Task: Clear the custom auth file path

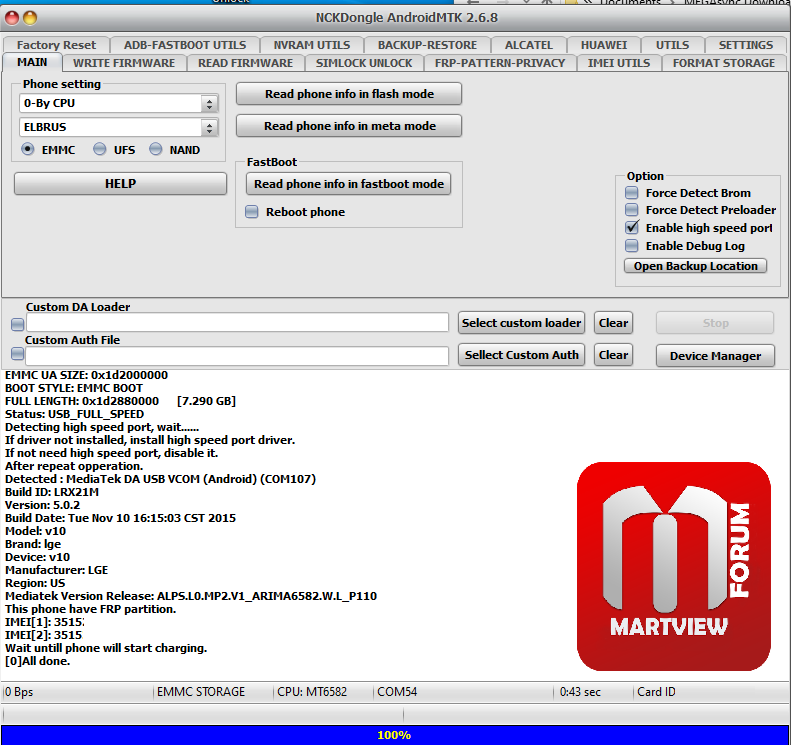Action: (613, 355)
